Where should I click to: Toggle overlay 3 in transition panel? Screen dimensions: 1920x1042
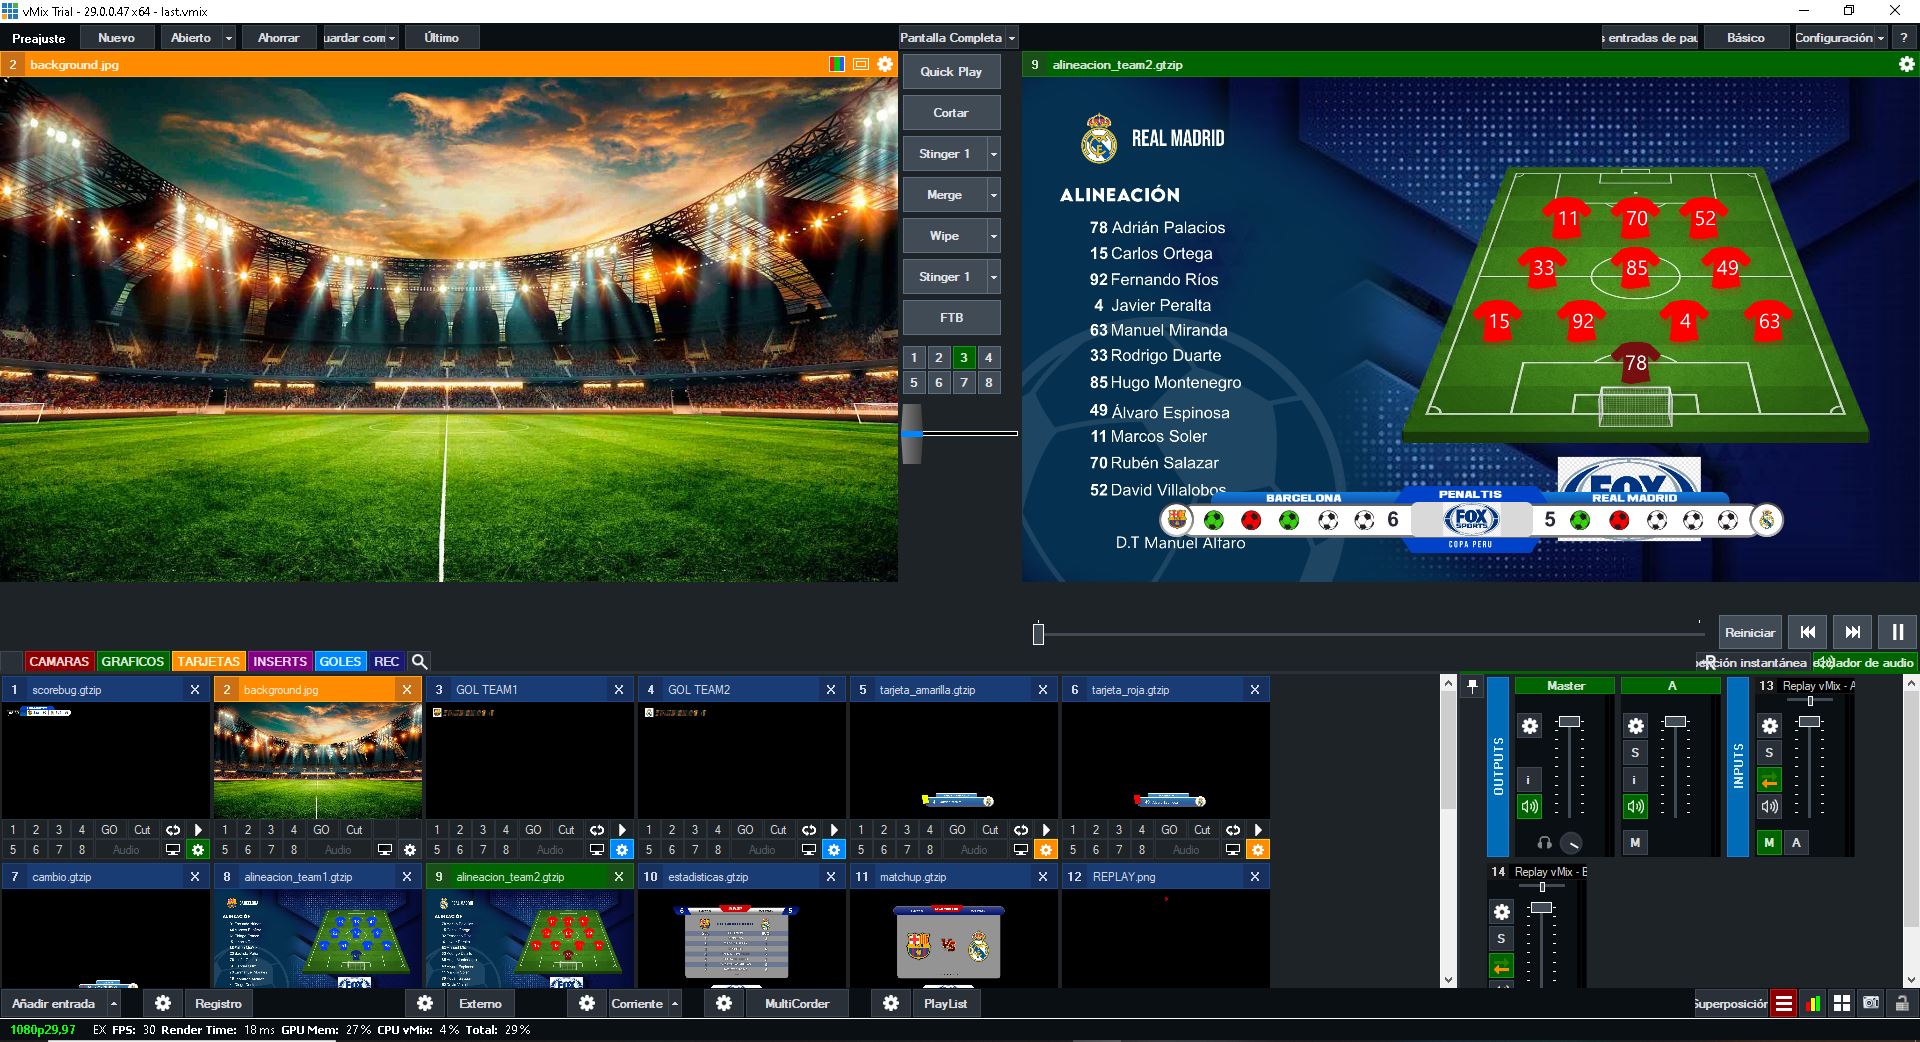click(x=963, y=357)
